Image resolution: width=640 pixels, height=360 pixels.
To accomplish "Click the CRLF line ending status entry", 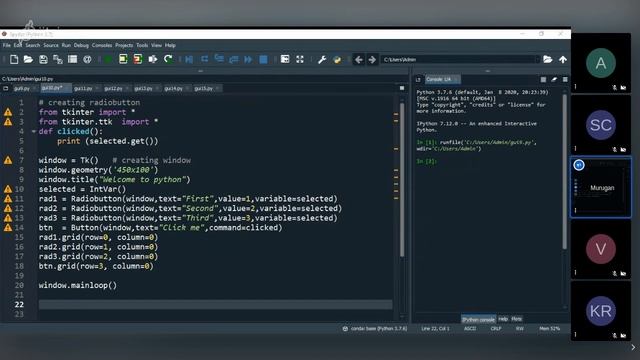I will (496, 329).
